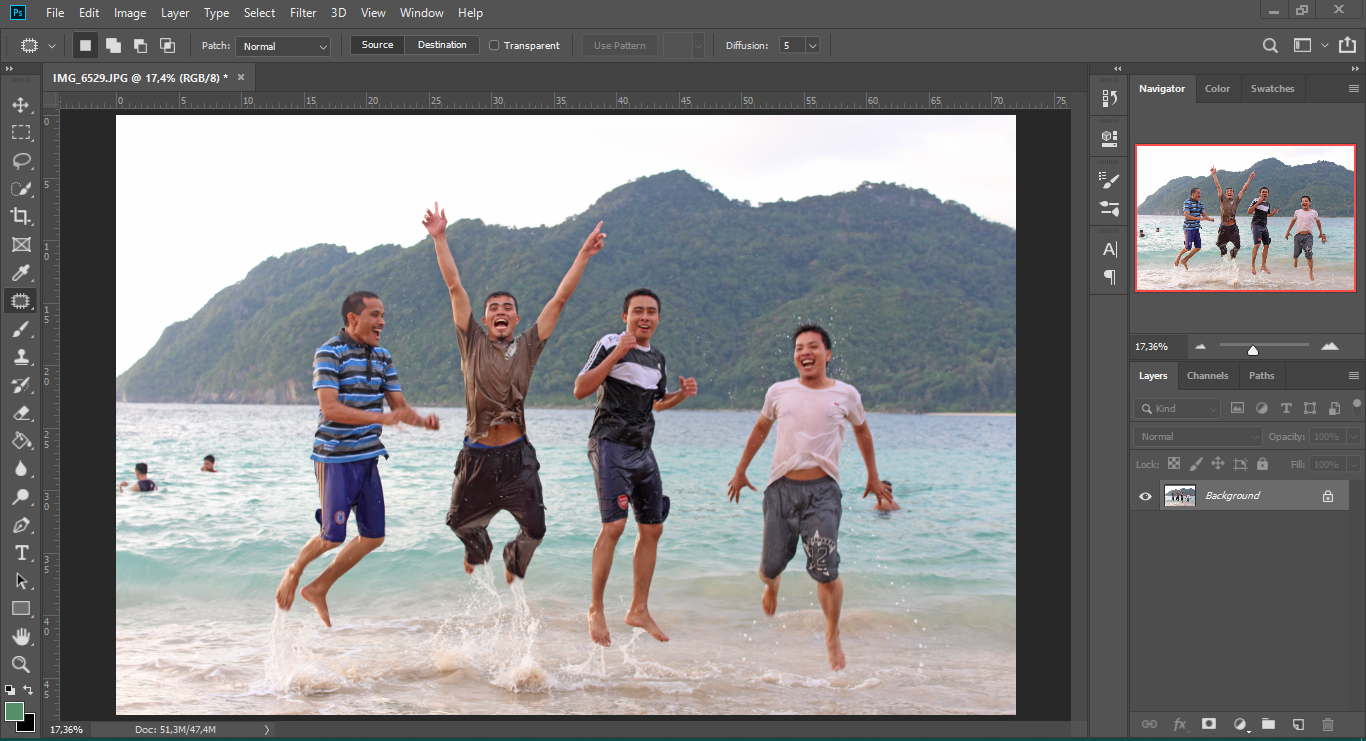Select the Zoom tool
Image resolution: width=1366 pixels, height=741 pixels.
[20, 664]
